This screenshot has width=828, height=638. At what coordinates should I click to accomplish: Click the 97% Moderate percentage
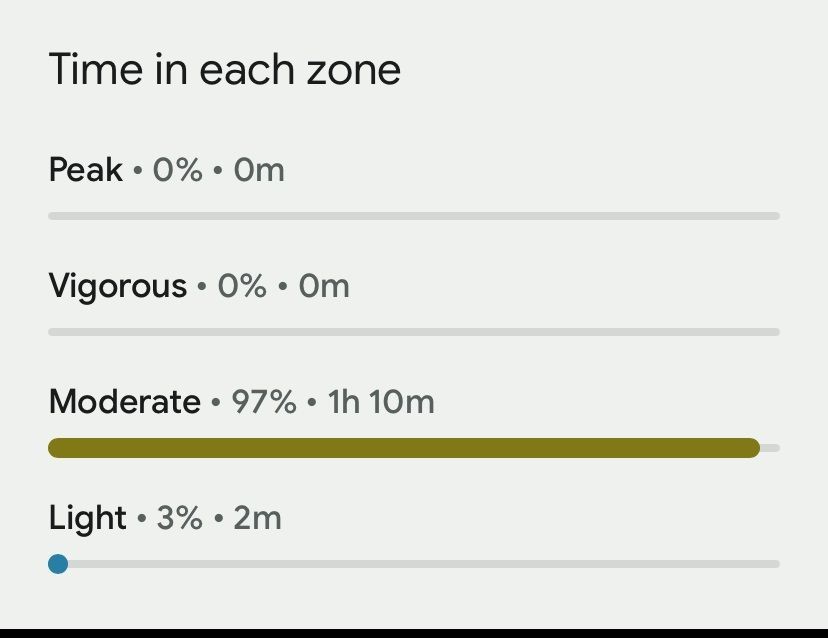(x=264, y=402)
